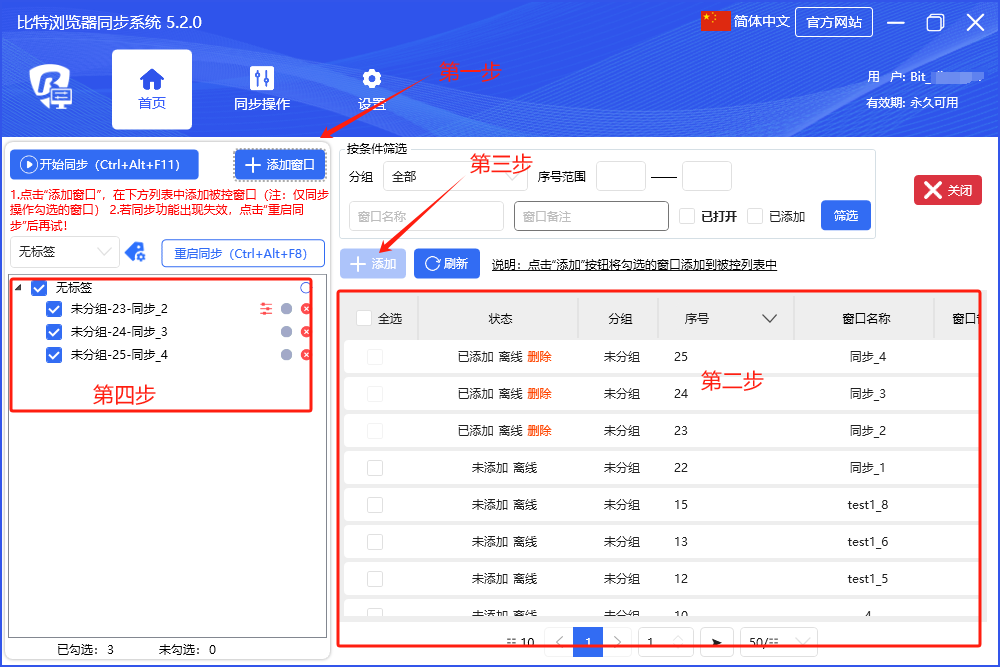Switch to the 同步操作 tab
The image size is (1000, 667).
[262, 89]
